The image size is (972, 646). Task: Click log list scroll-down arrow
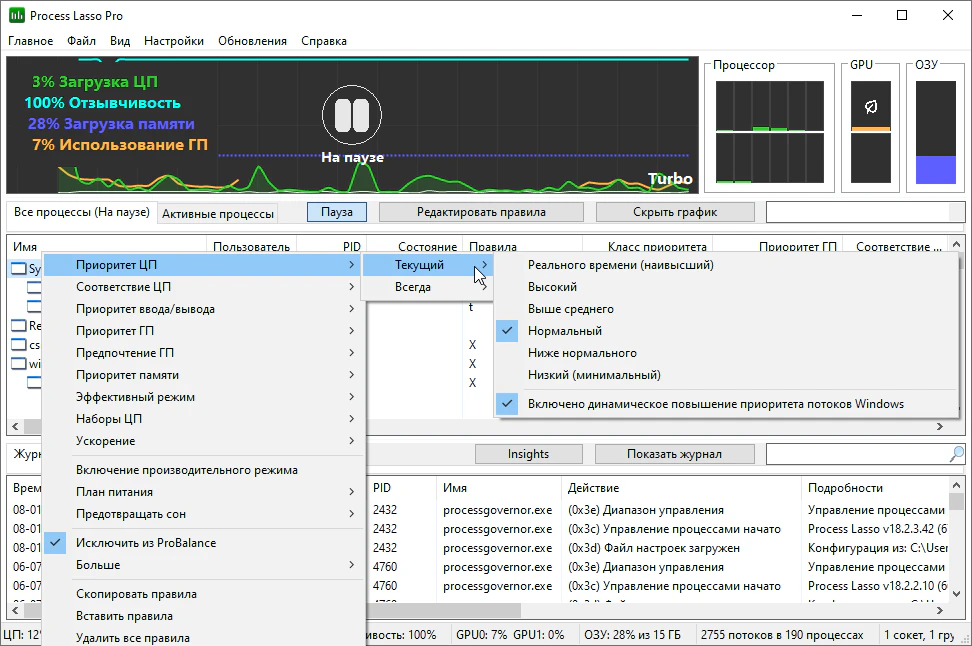coord(957,593)
